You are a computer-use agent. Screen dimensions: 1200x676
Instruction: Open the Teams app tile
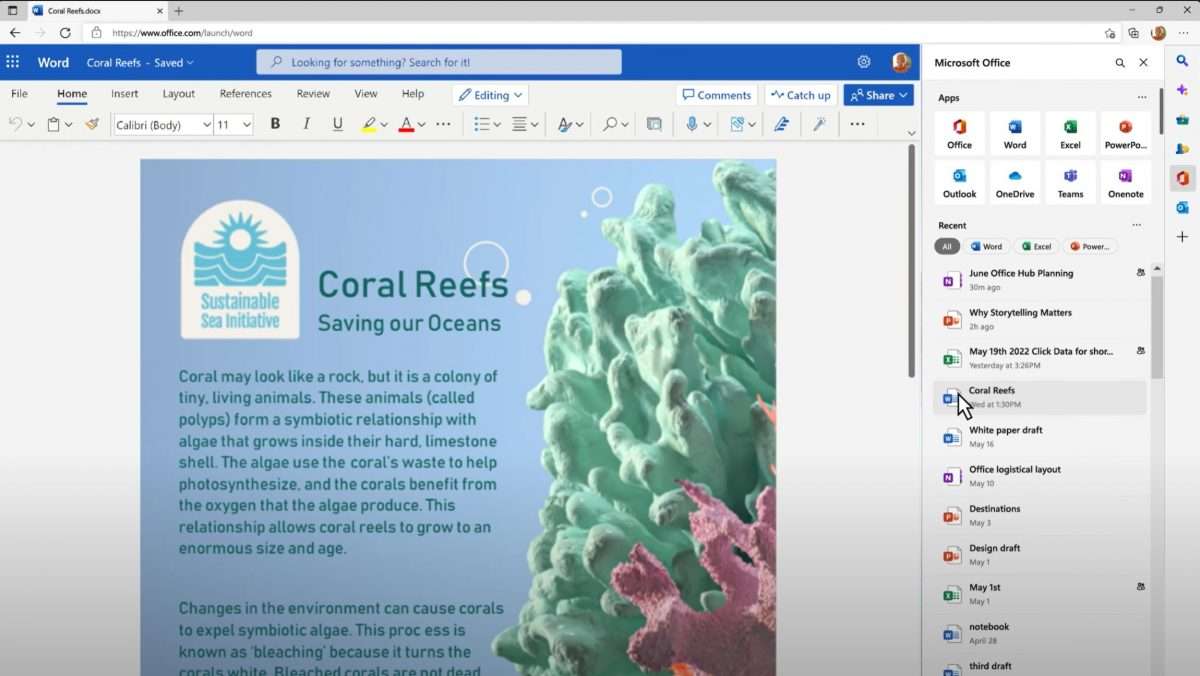click(x=1070, y=182)
